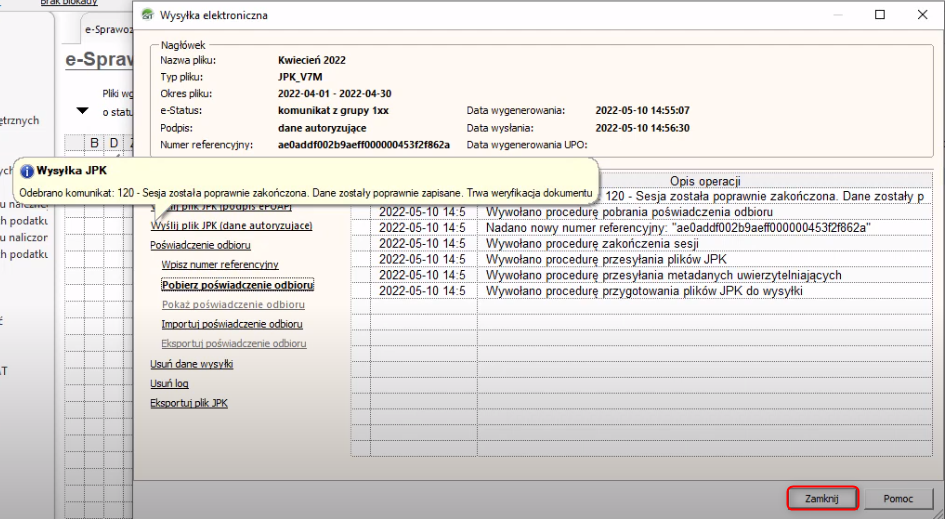Image resolution: width=945 pixels, height=519 pixels.
Task: Open Pomoc help button
Action: point(898,499)
